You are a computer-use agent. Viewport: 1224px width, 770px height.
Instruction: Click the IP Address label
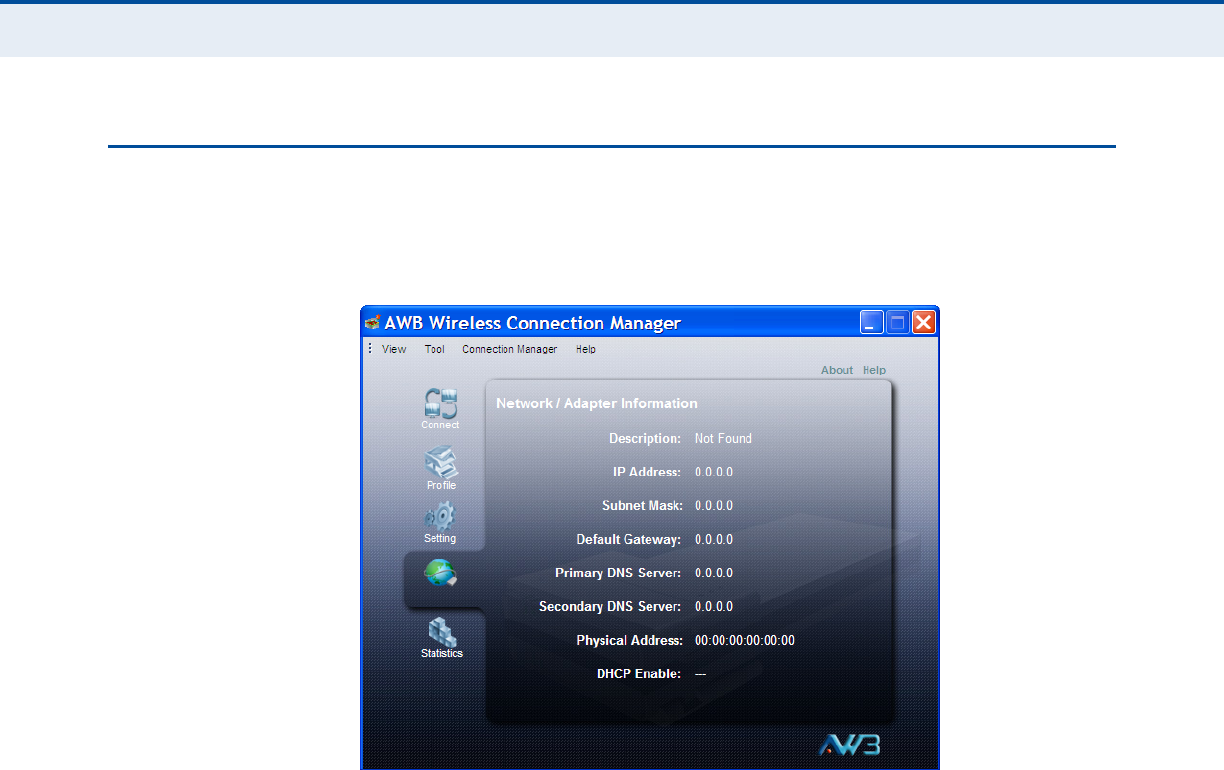point(647,472)
